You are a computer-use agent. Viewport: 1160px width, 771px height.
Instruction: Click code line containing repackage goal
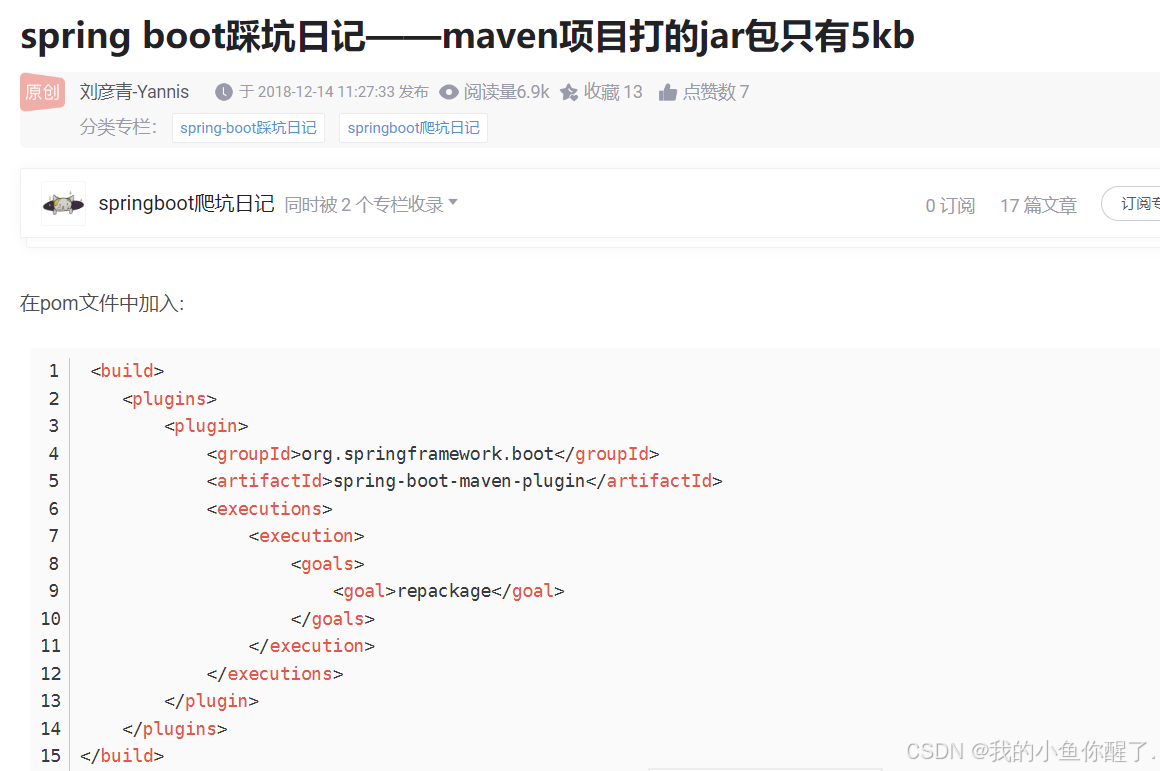click(448, 591)
